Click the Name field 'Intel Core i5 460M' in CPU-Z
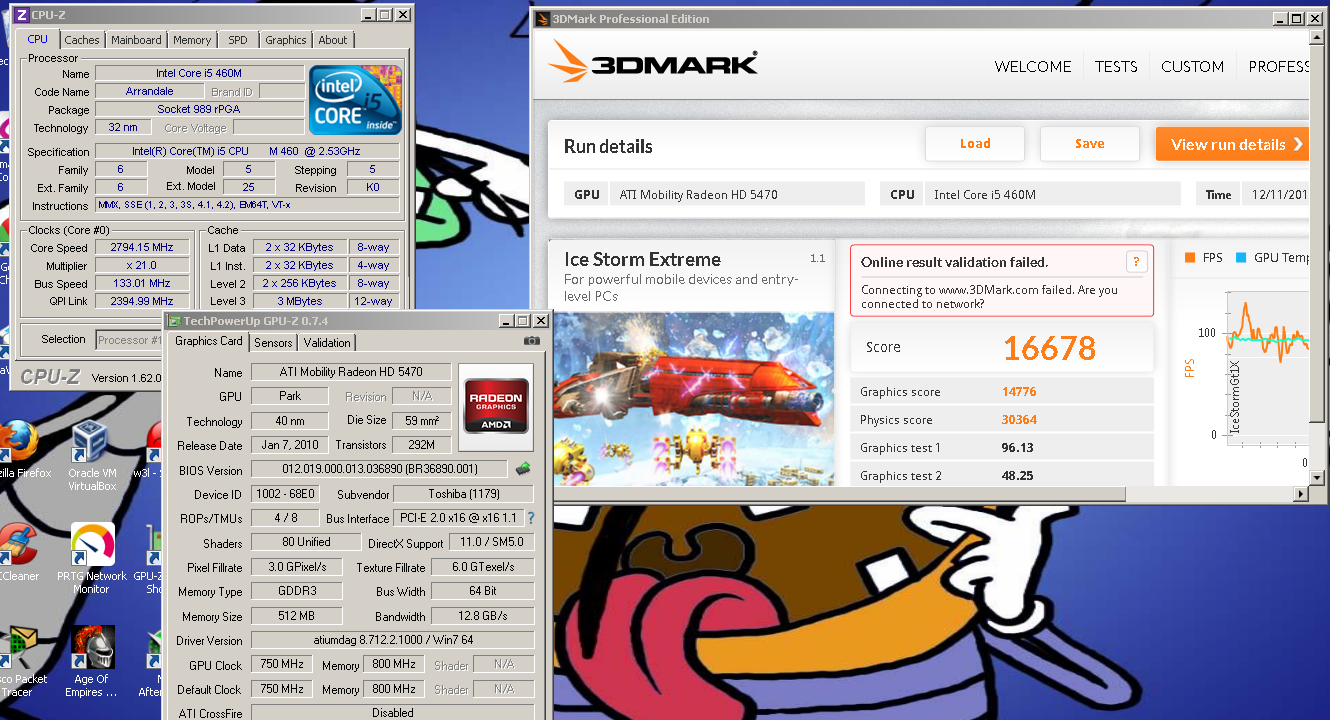Screen dimensions: 1330x720 click(200, 73)
